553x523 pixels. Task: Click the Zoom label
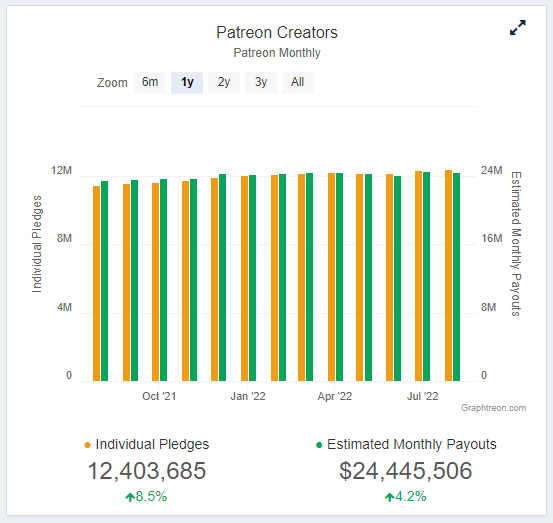pyautogui.click(x=112, y=83)
